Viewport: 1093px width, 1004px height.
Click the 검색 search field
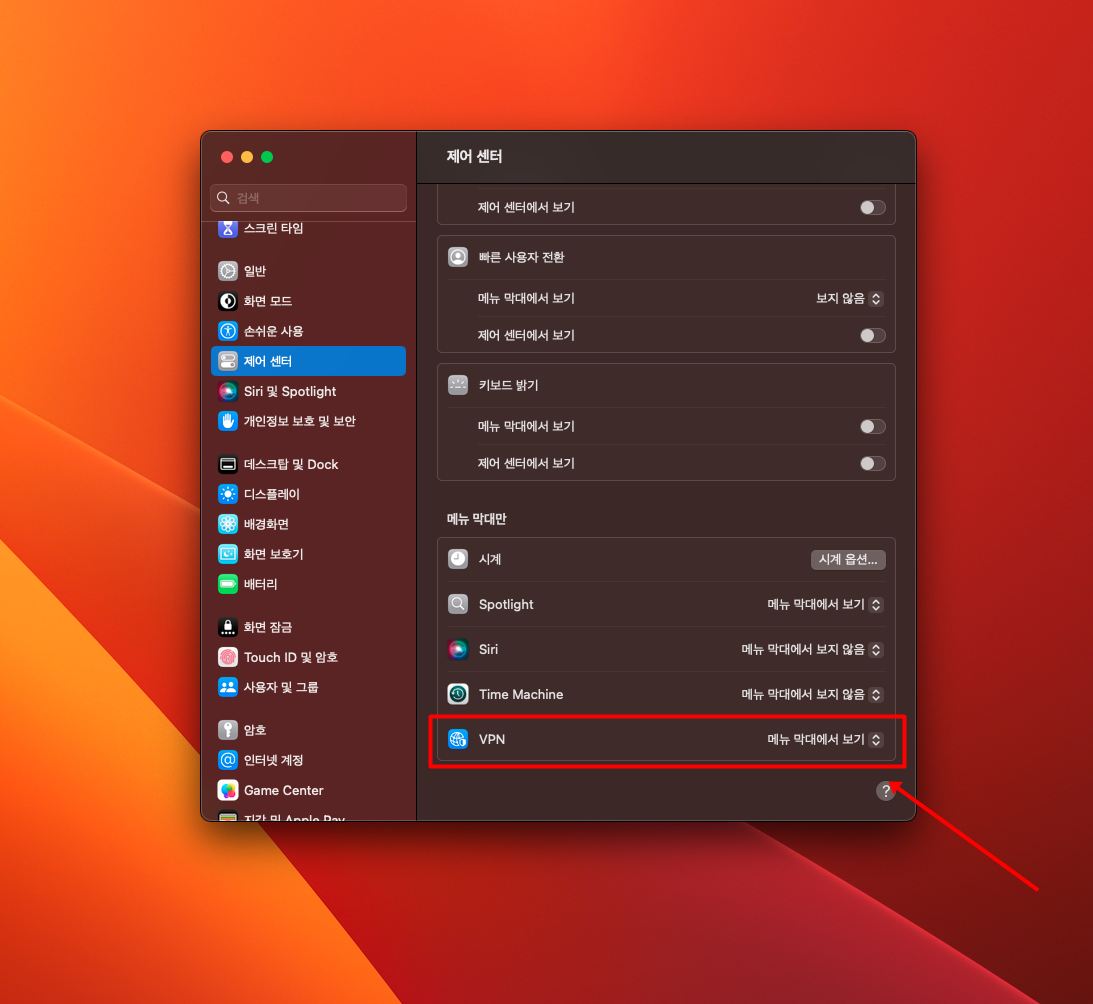pyautogui.click(x=308, y=198)
